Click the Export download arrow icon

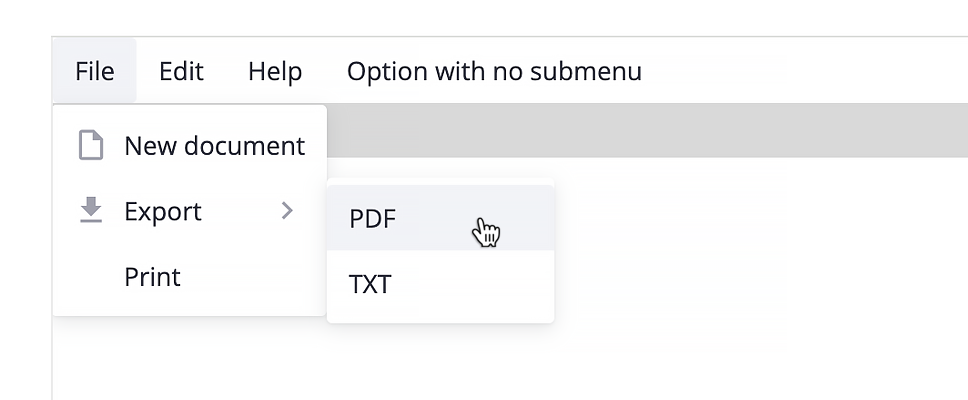pos(91,210)
